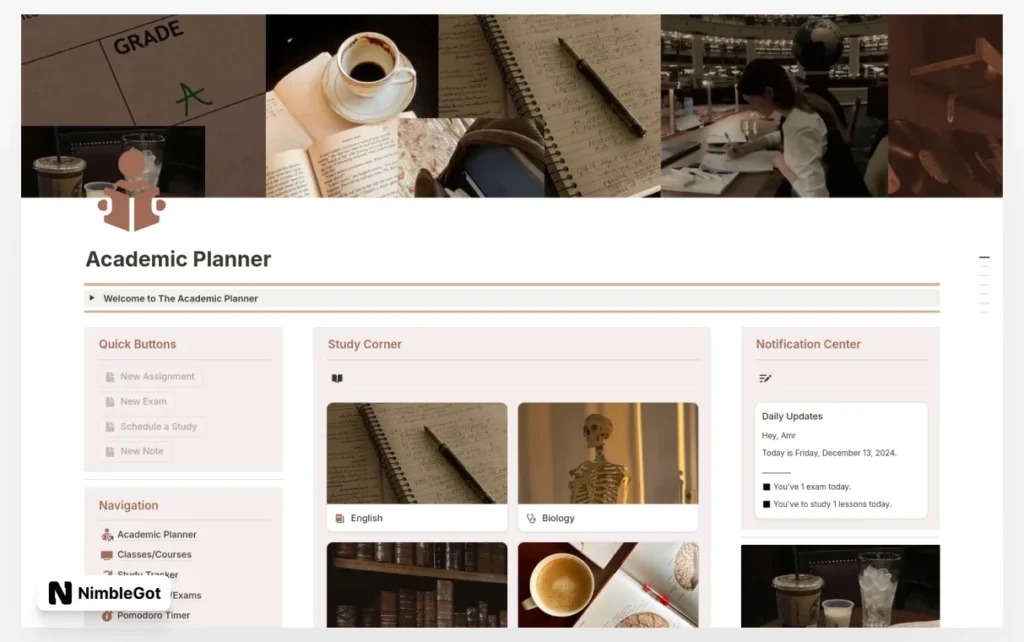Click the Notification Center heading
The height and width of the screenshot is (642, 1024).
(x=808, y=344)
